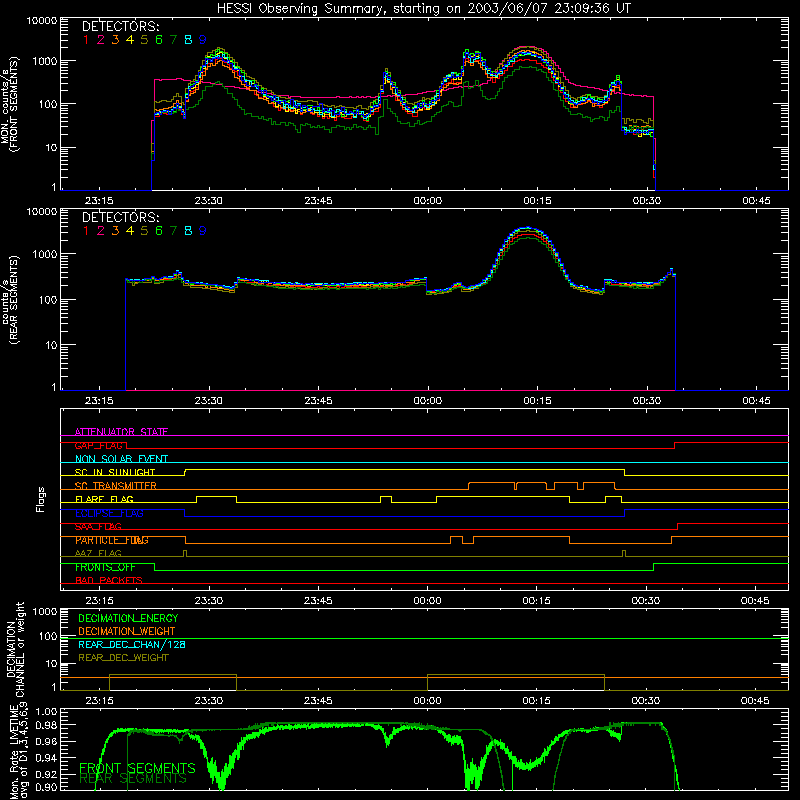Click the PARTICLE_FLAG label
This screenshot has height=800, width=800.
pos(112,540)
